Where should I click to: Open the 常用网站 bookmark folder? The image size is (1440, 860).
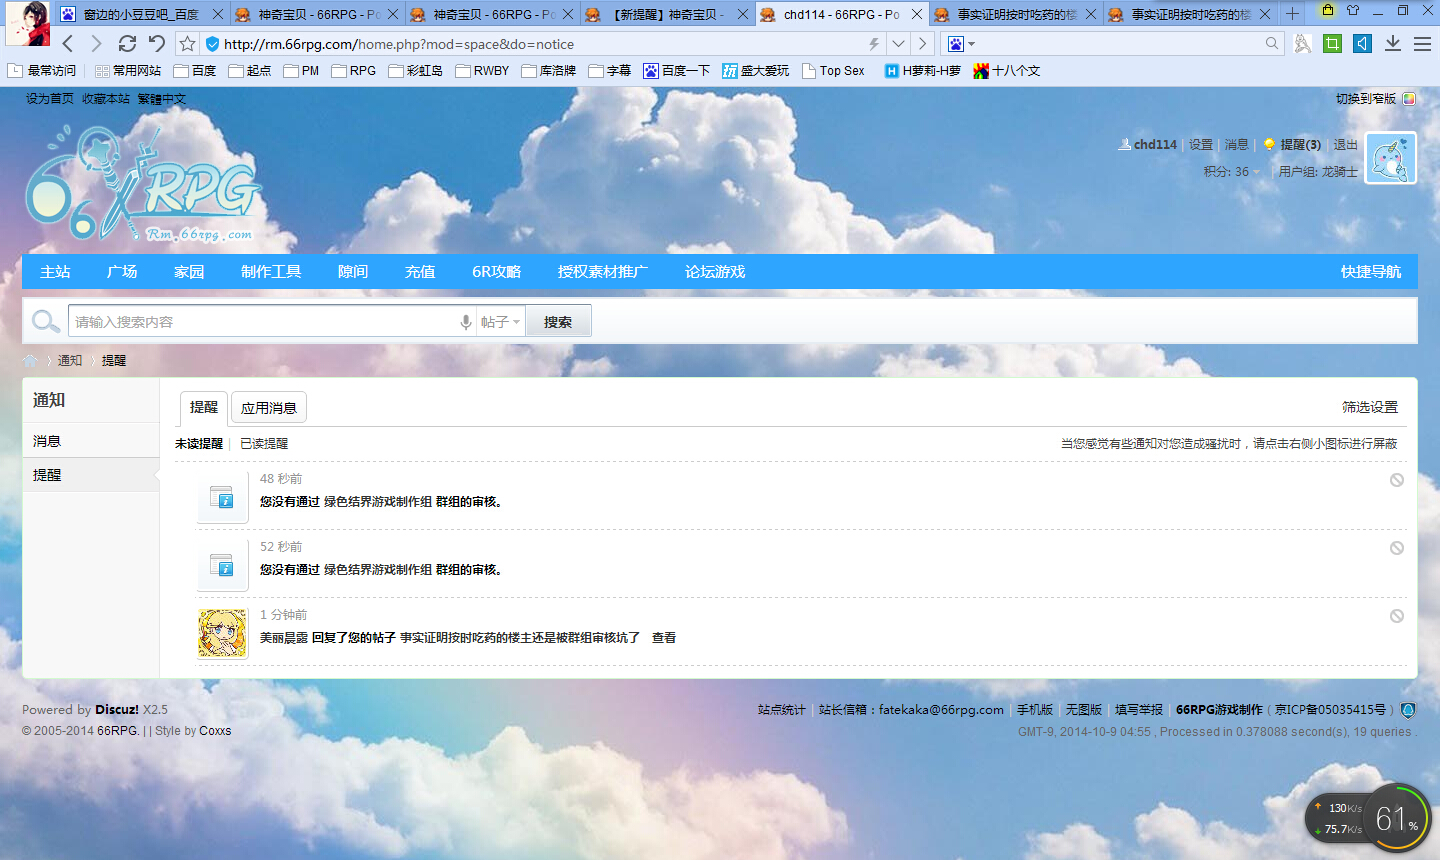[128, 71]
